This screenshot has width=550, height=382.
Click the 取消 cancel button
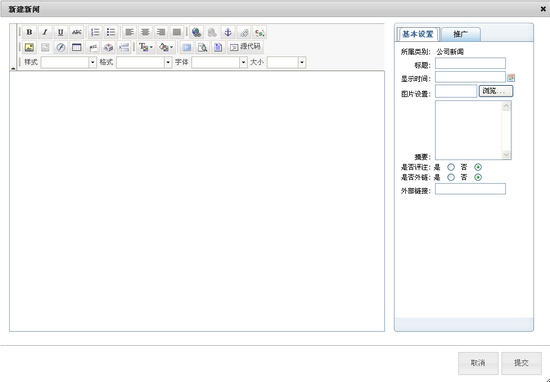[x=478, y=363]
